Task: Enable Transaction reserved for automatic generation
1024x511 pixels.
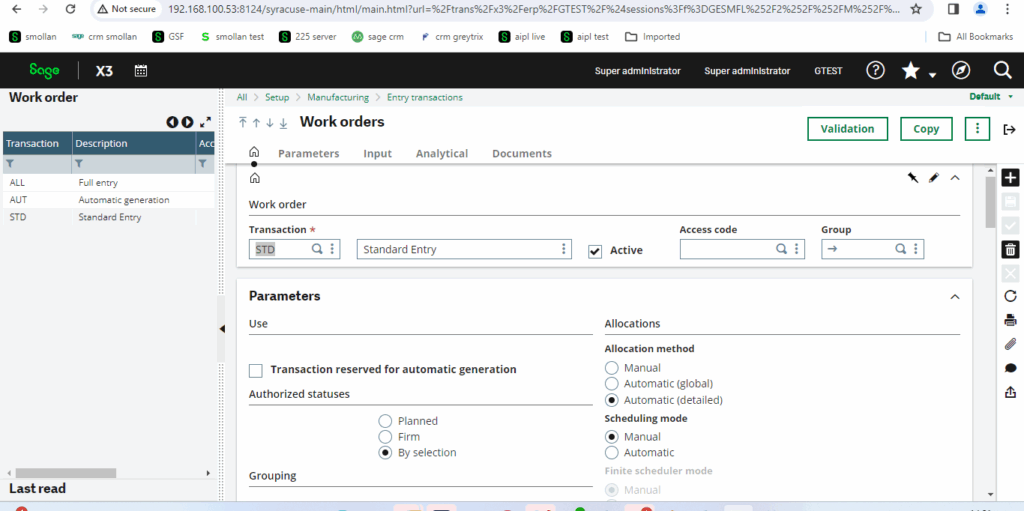Action: (256, 370)
